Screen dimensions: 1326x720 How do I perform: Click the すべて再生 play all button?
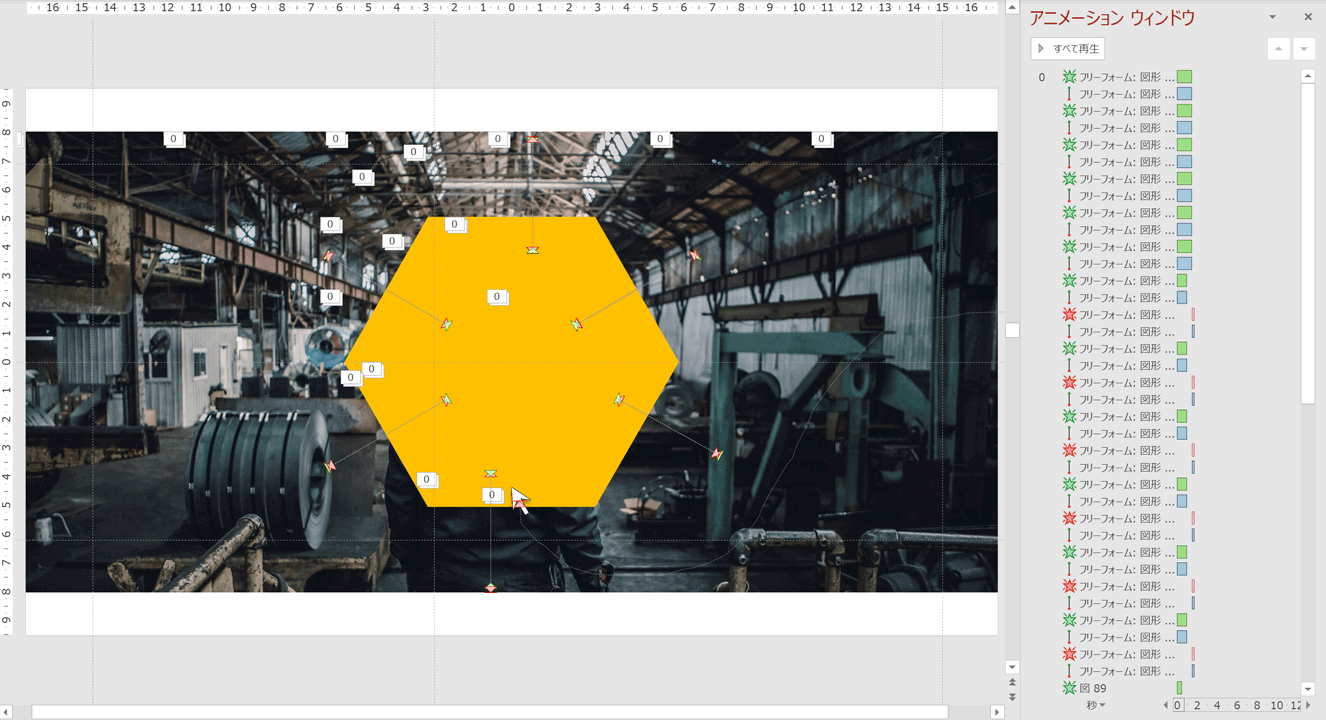1068,48
